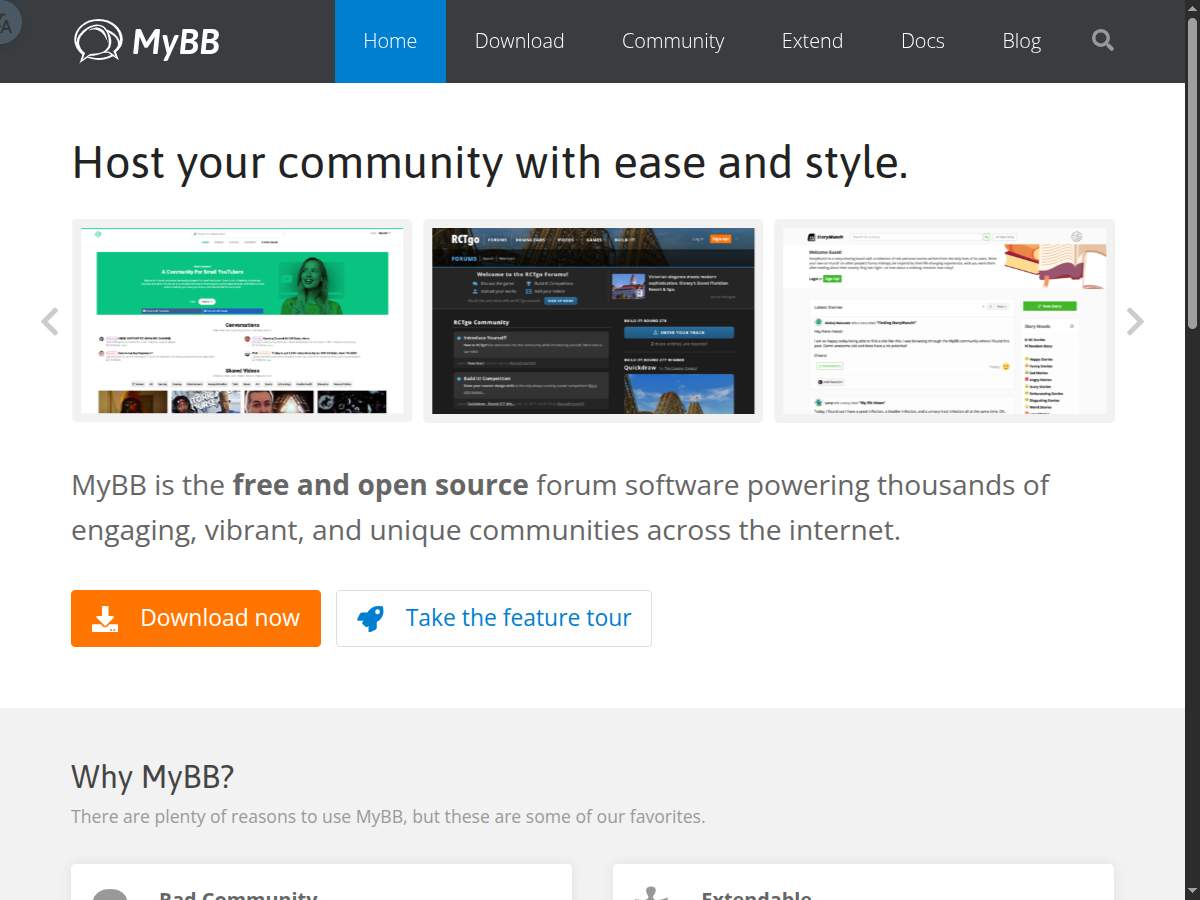This screenshot has width=1200, height=900.
Task: Open the dark RCTgo forum screenshot
Action: pos(593,321)
